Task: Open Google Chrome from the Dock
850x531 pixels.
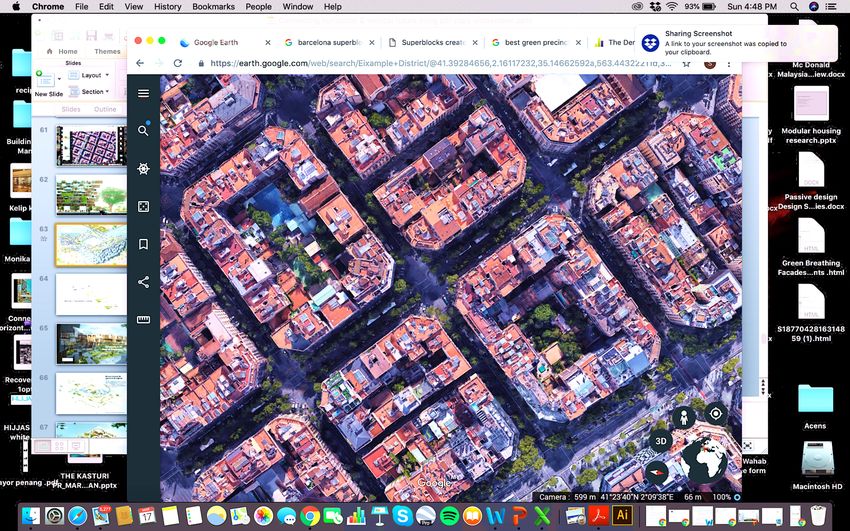Action: [310, 516]
